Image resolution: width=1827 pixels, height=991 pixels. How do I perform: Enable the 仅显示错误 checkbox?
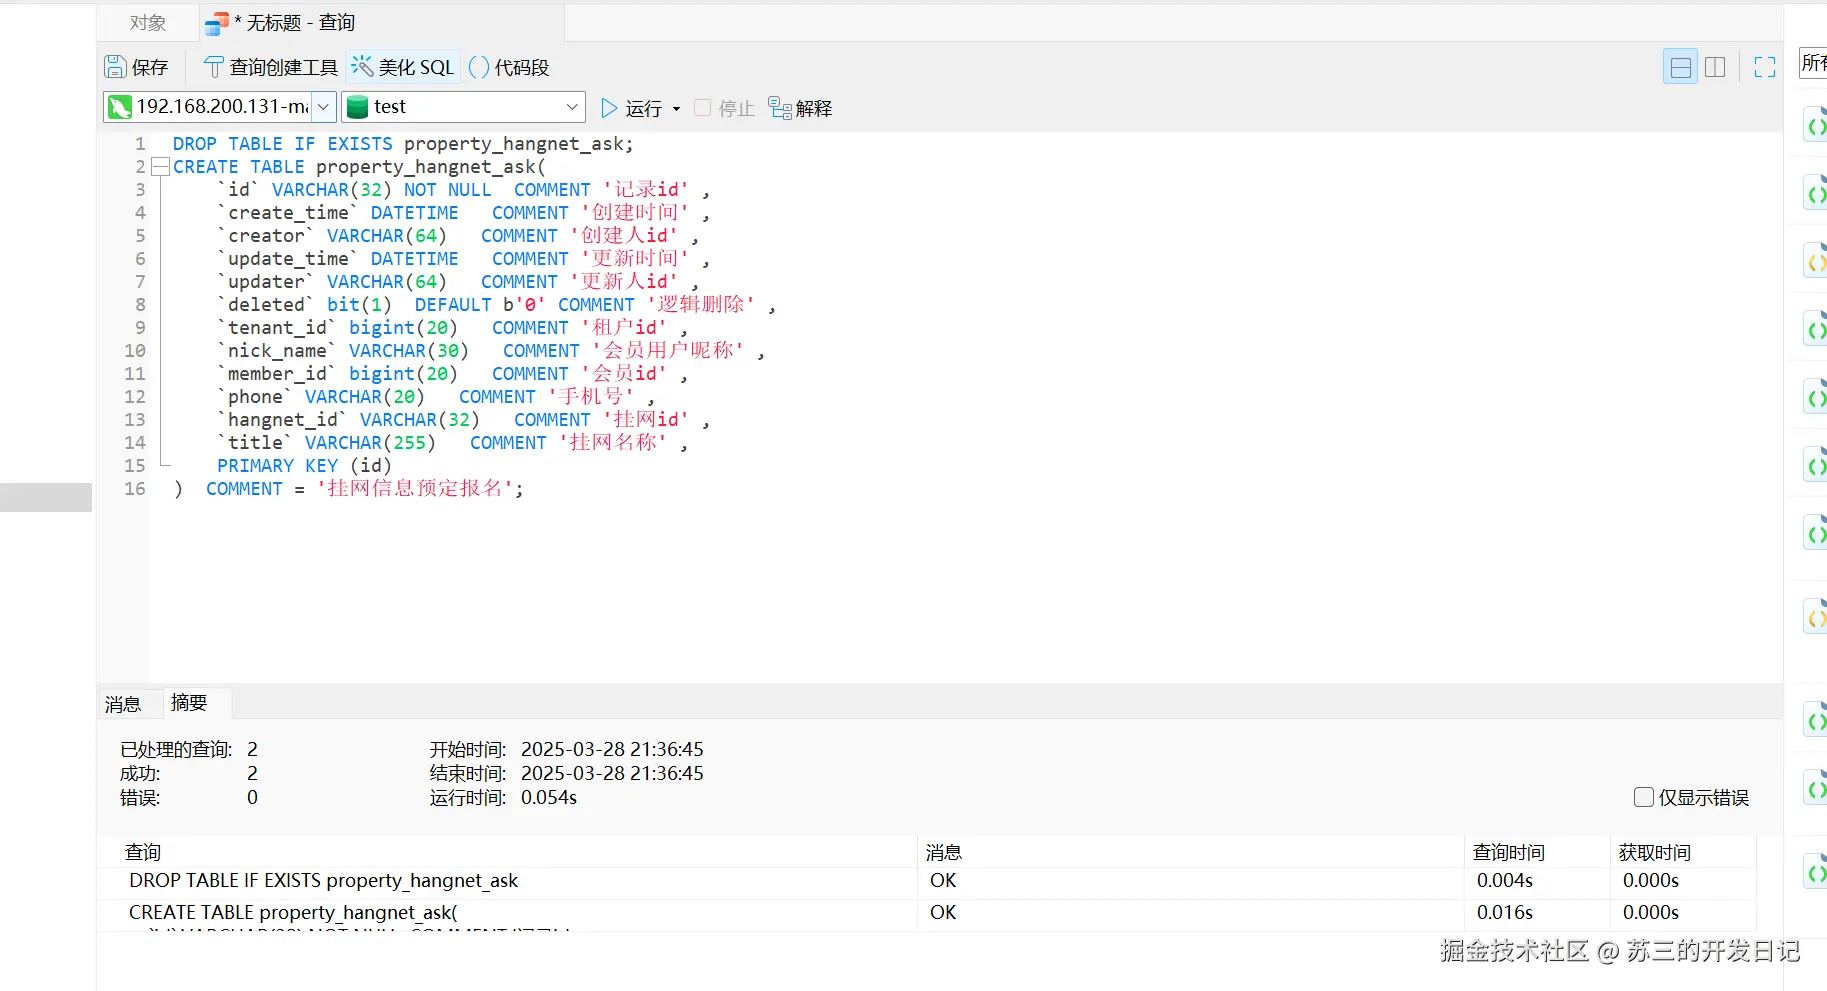tap(1643, 797)
